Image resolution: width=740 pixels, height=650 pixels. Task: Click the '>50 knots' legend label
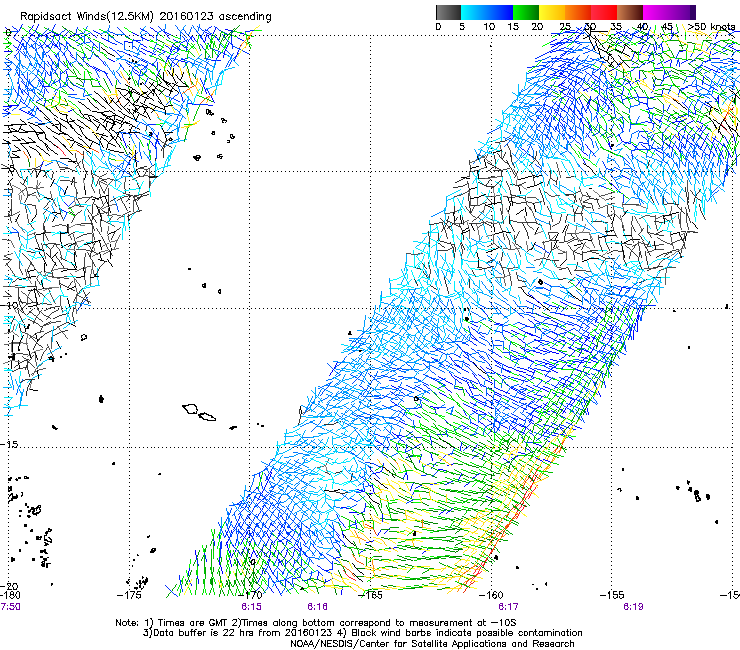click(x=711, y=26)
